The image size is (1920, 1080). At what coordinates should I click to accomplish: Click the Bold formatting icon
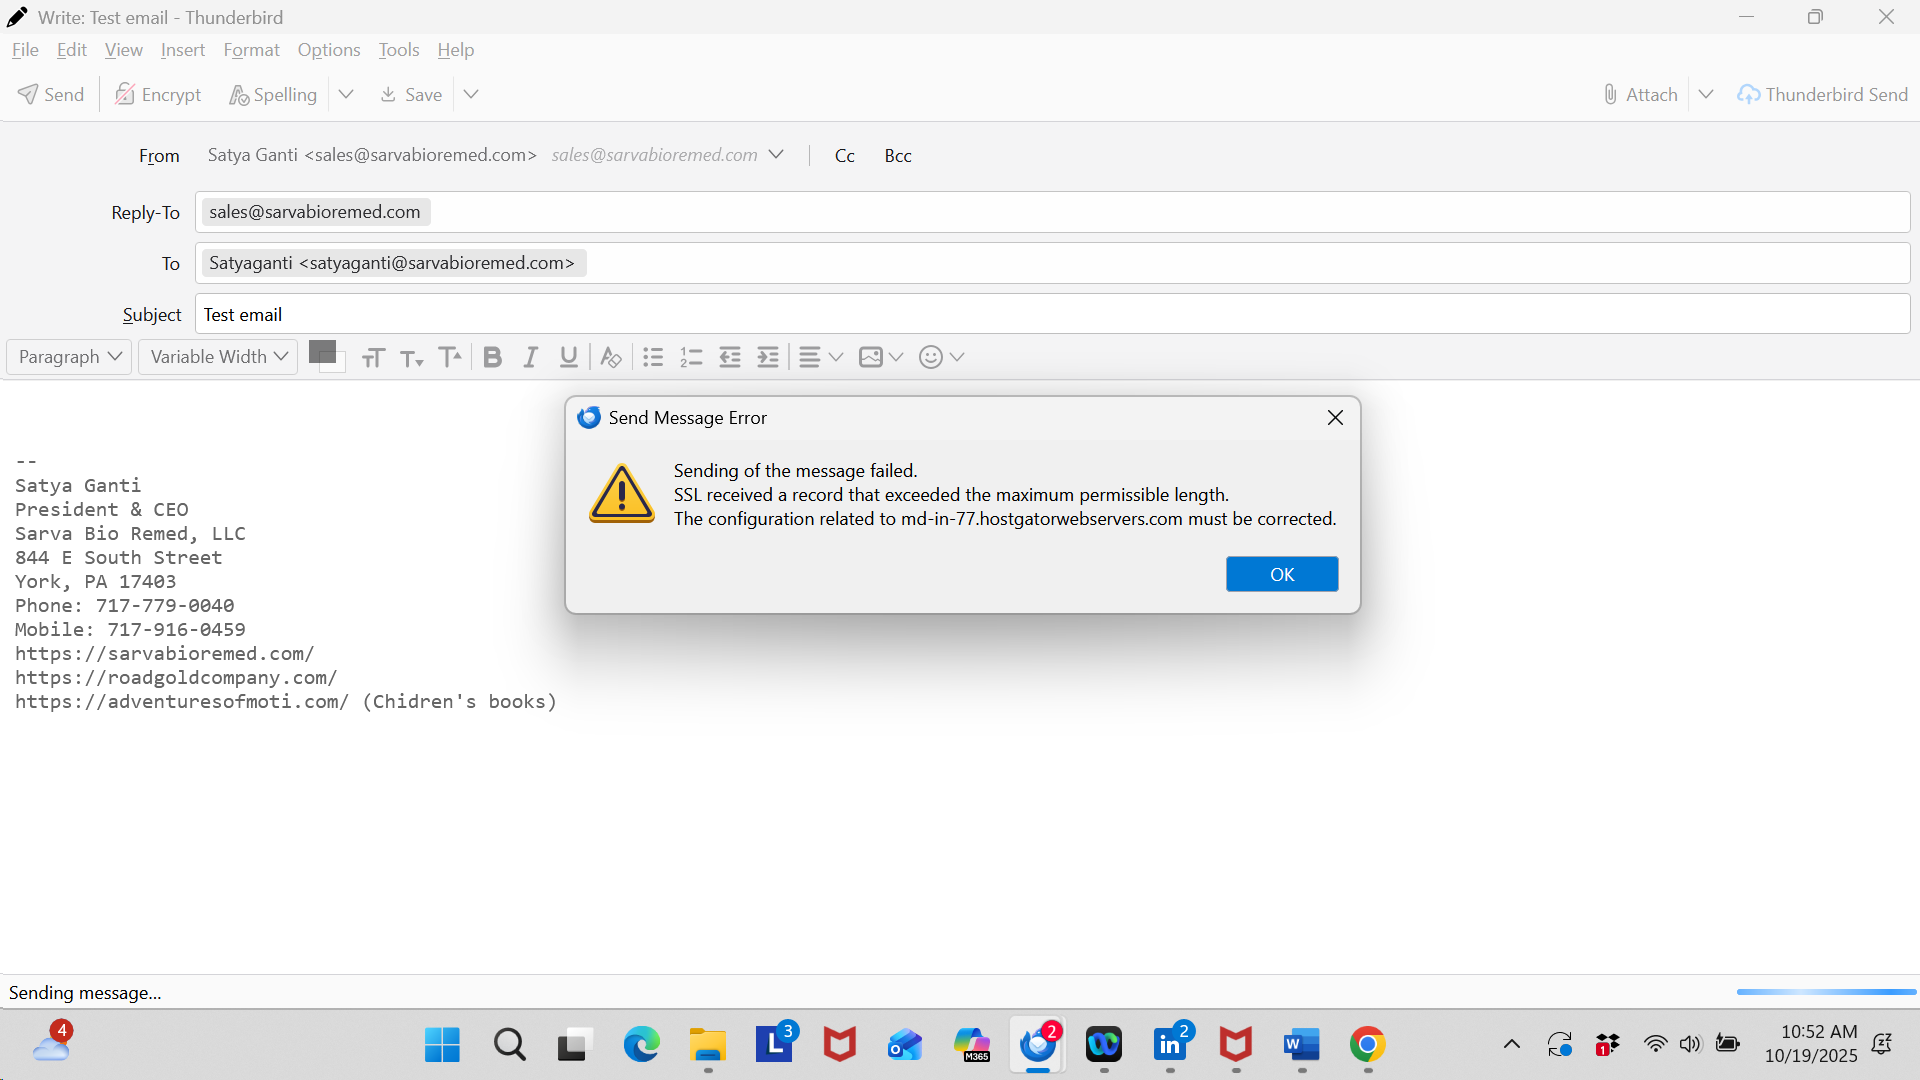point(492,357)
